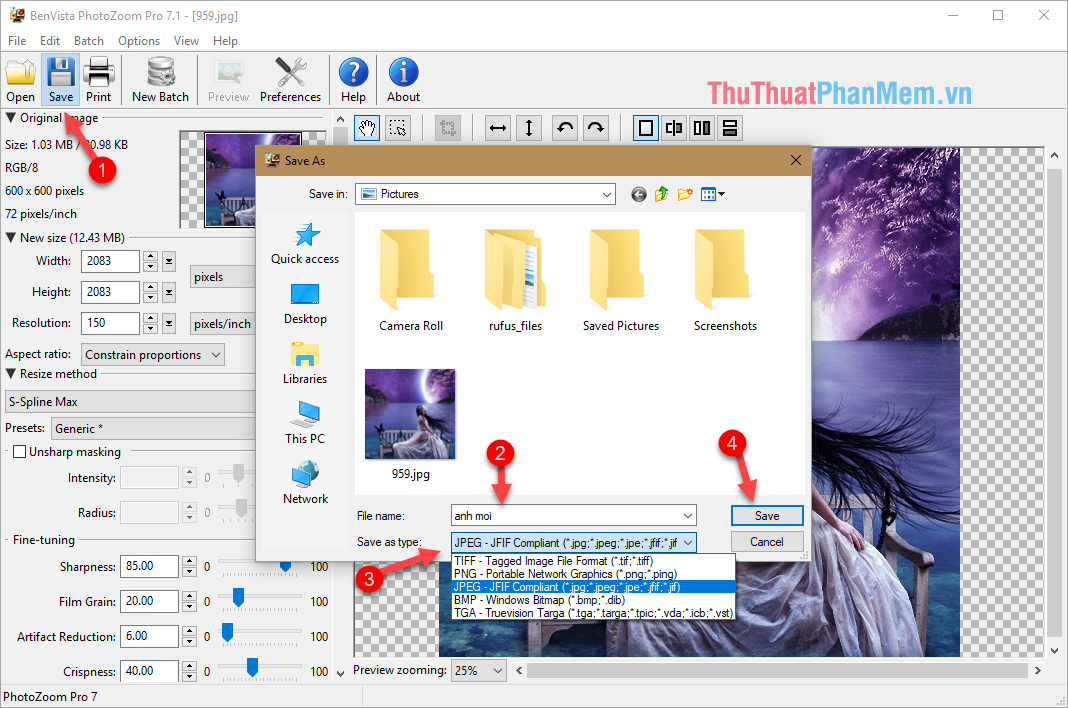
Task: Start a New Batch
Action: 160,80
